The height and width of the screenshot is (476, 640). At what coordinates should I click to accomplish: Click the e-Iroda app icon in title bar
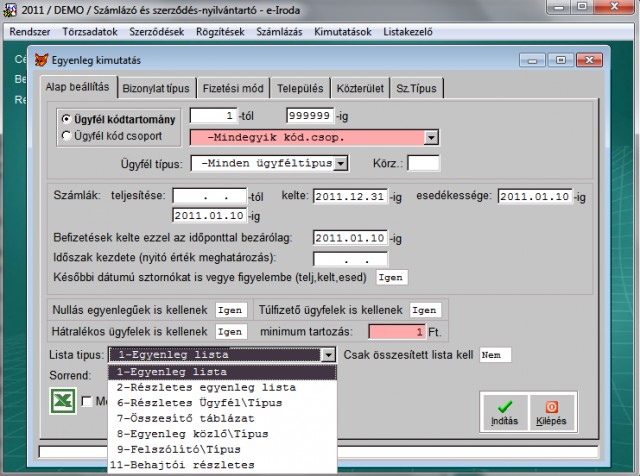(x=11, y=10)
